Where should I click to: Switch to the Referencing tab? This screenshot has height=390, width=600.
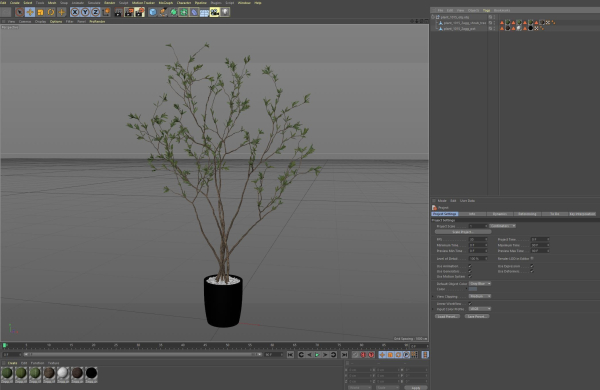[x=527, y=214]
